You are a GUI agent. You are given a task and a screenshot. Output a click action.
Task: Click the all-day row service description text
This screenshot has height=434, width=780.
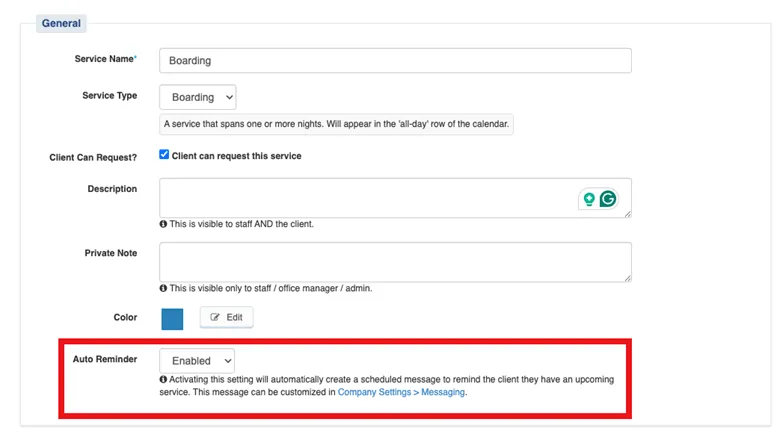click(x=336, y=124)
